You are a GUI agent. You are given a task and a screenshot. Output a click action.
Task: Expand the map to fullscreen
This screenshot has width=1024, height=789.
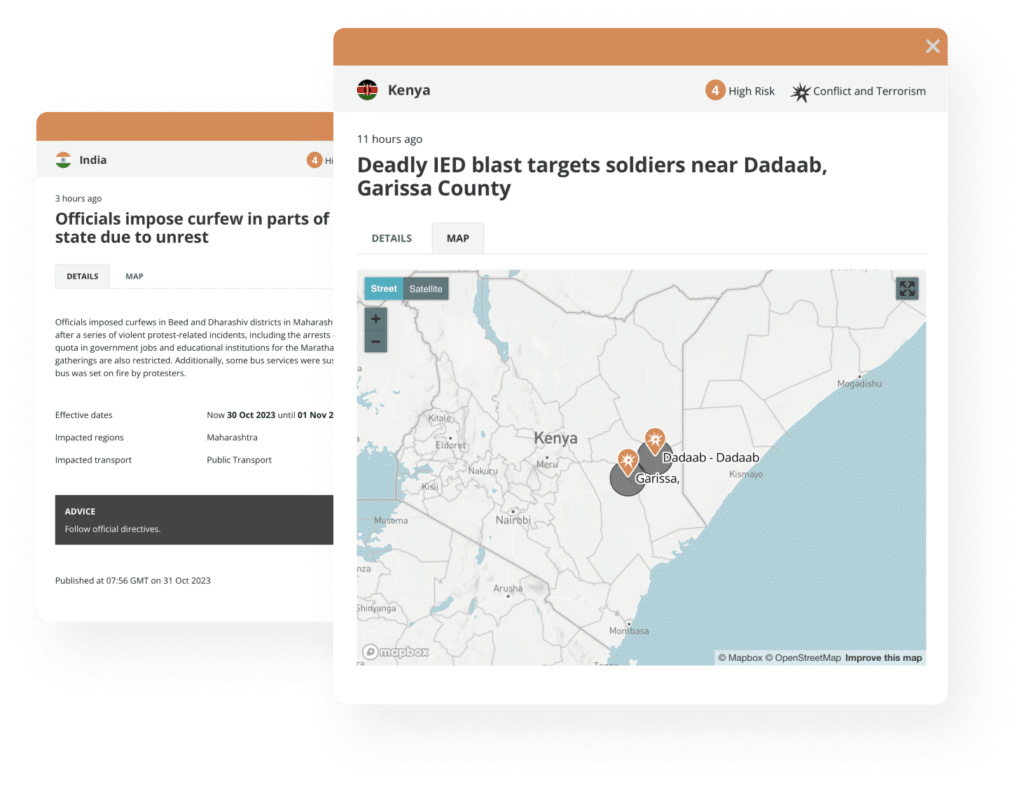(906, 289)
